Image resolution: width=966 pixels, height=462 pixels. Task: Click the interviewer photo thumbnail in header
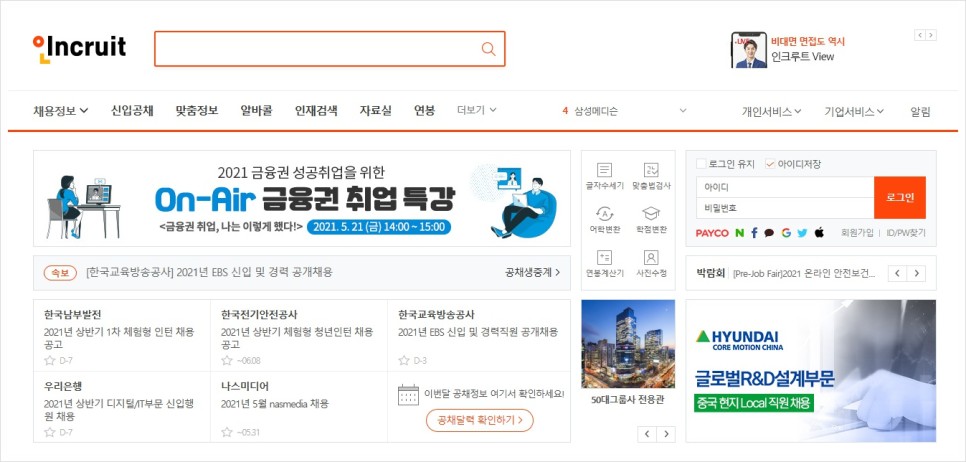[749, 50]
